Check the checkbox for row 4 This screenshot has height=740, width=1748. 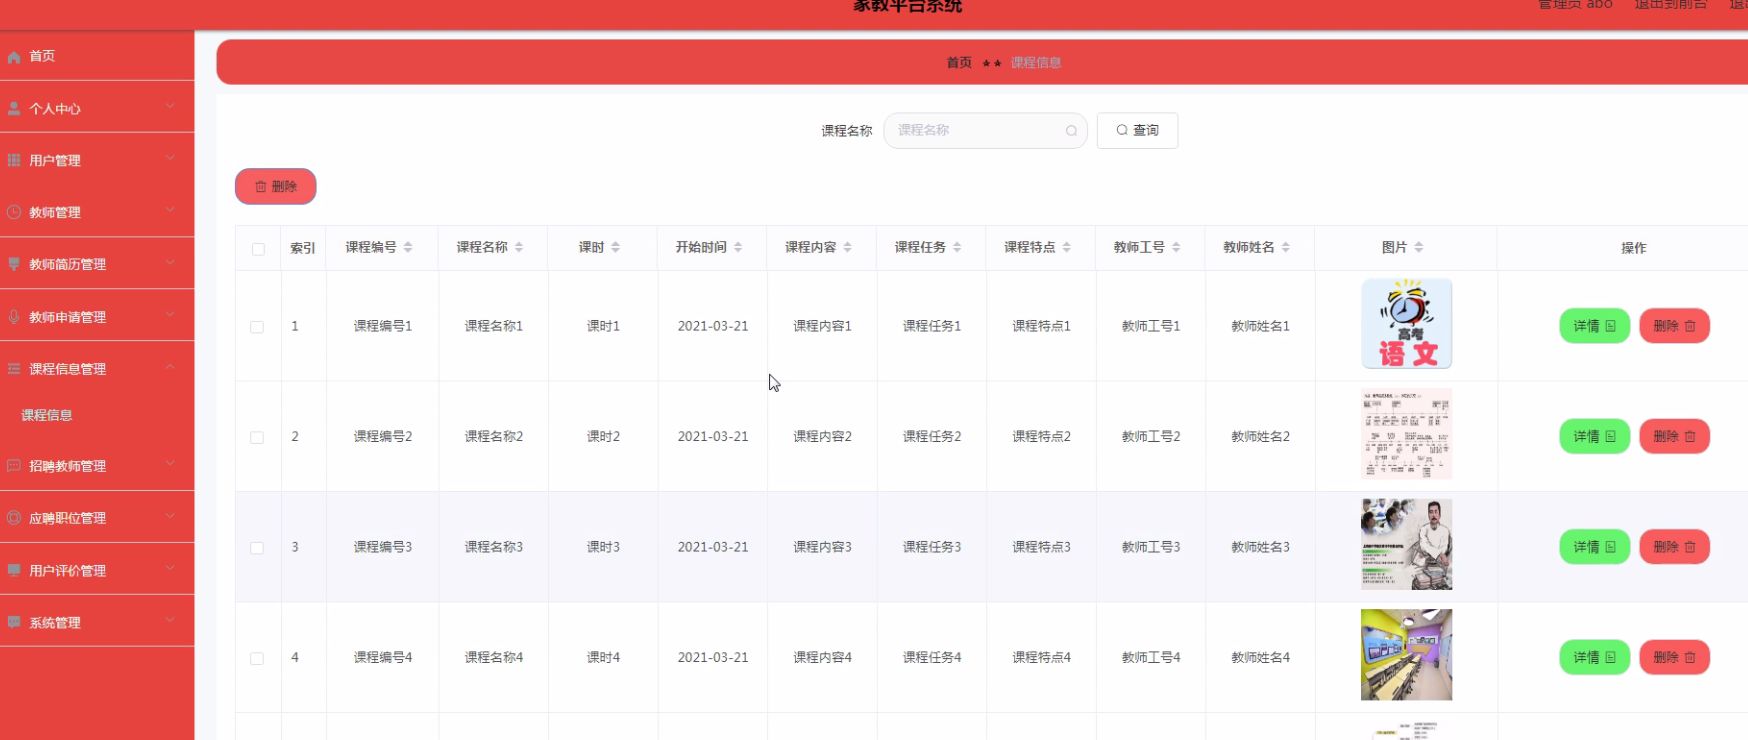point(257,658)
